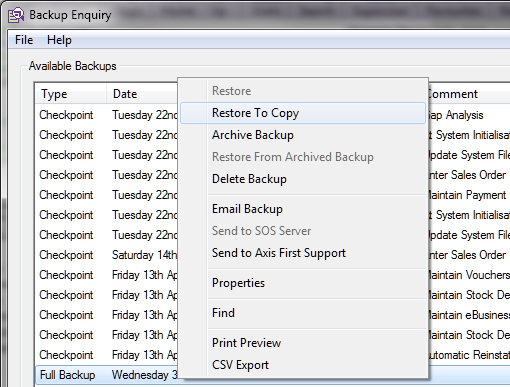Select the first Tuesday 22nd Checkpoint row
The width and height of the screenshot is (510, 387).
(x=273, y=115)
